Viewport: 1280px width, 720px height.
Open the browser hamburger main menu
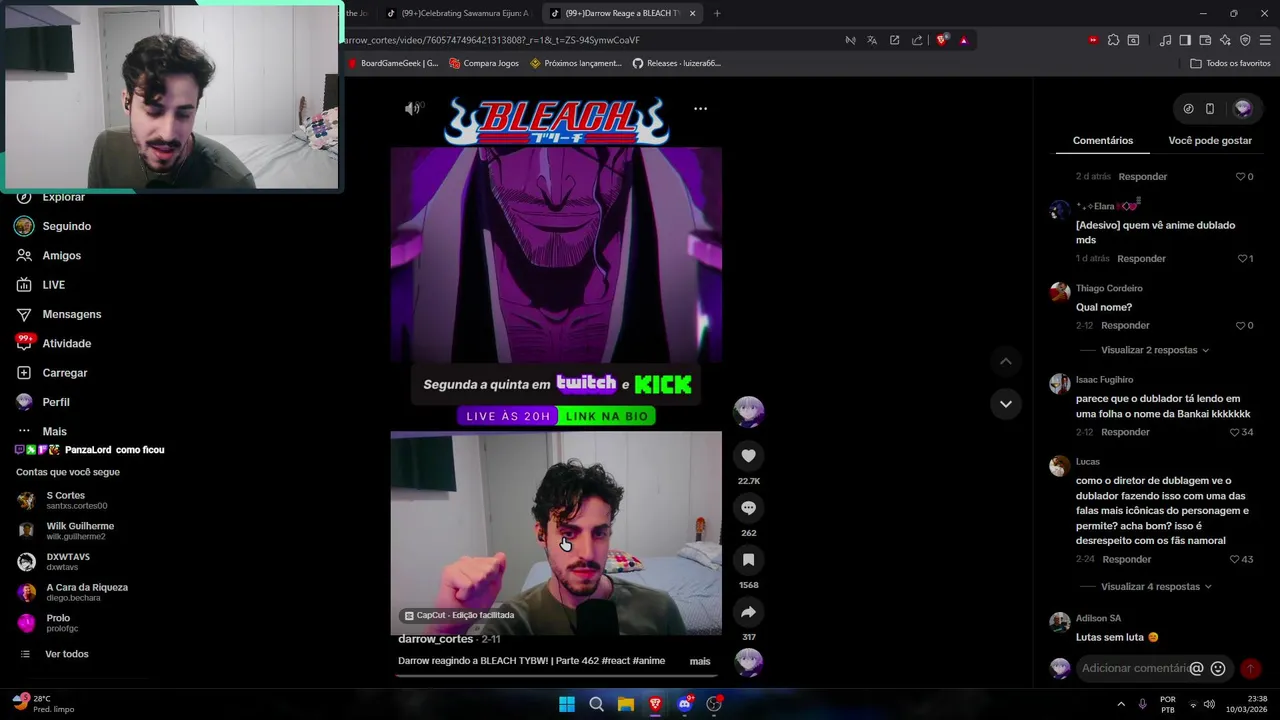(x=1266, y=40)
